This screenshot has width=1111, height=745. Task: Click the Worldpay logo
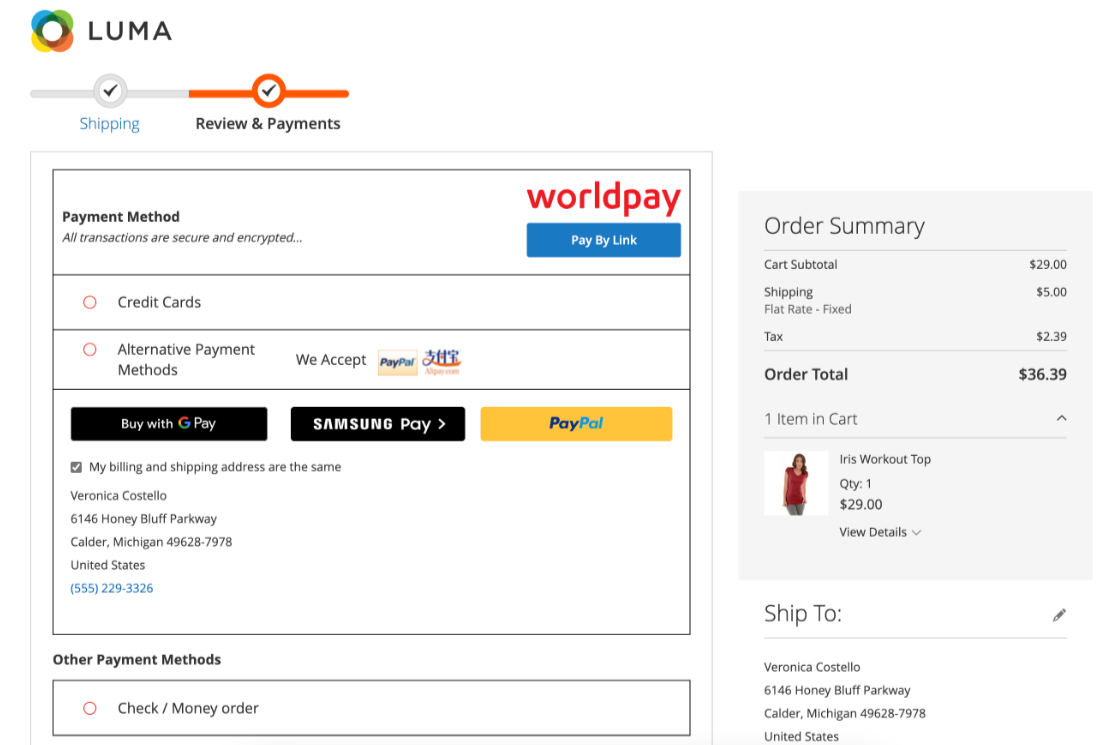(604, 198)
